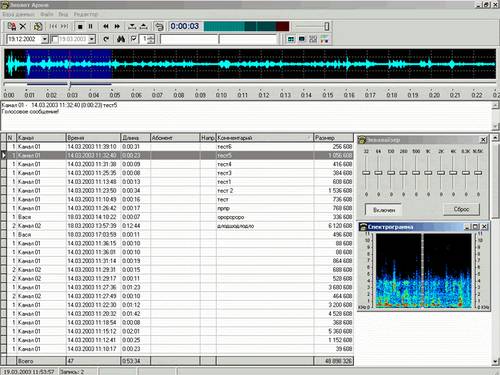The width and height of the screenshot is (500, 375).
Task: Click the message pane scroll-up arrow
Action: tap(496, 105)
